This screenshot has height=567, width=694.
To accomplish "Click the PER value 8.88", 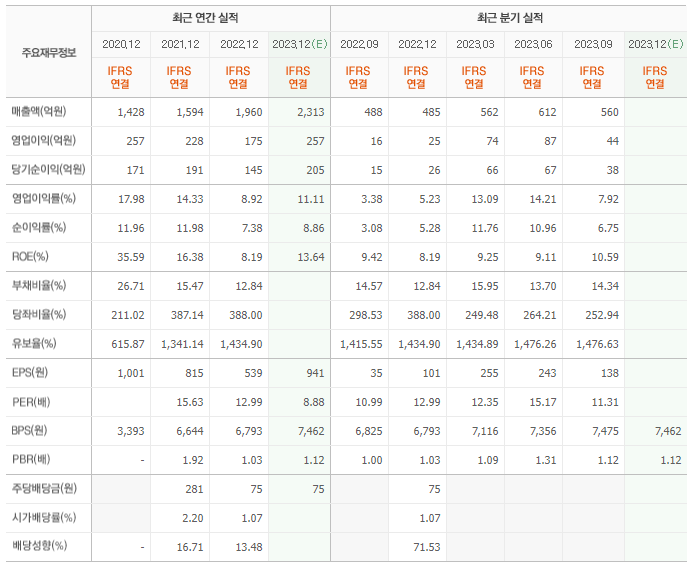I will [314, 402].
